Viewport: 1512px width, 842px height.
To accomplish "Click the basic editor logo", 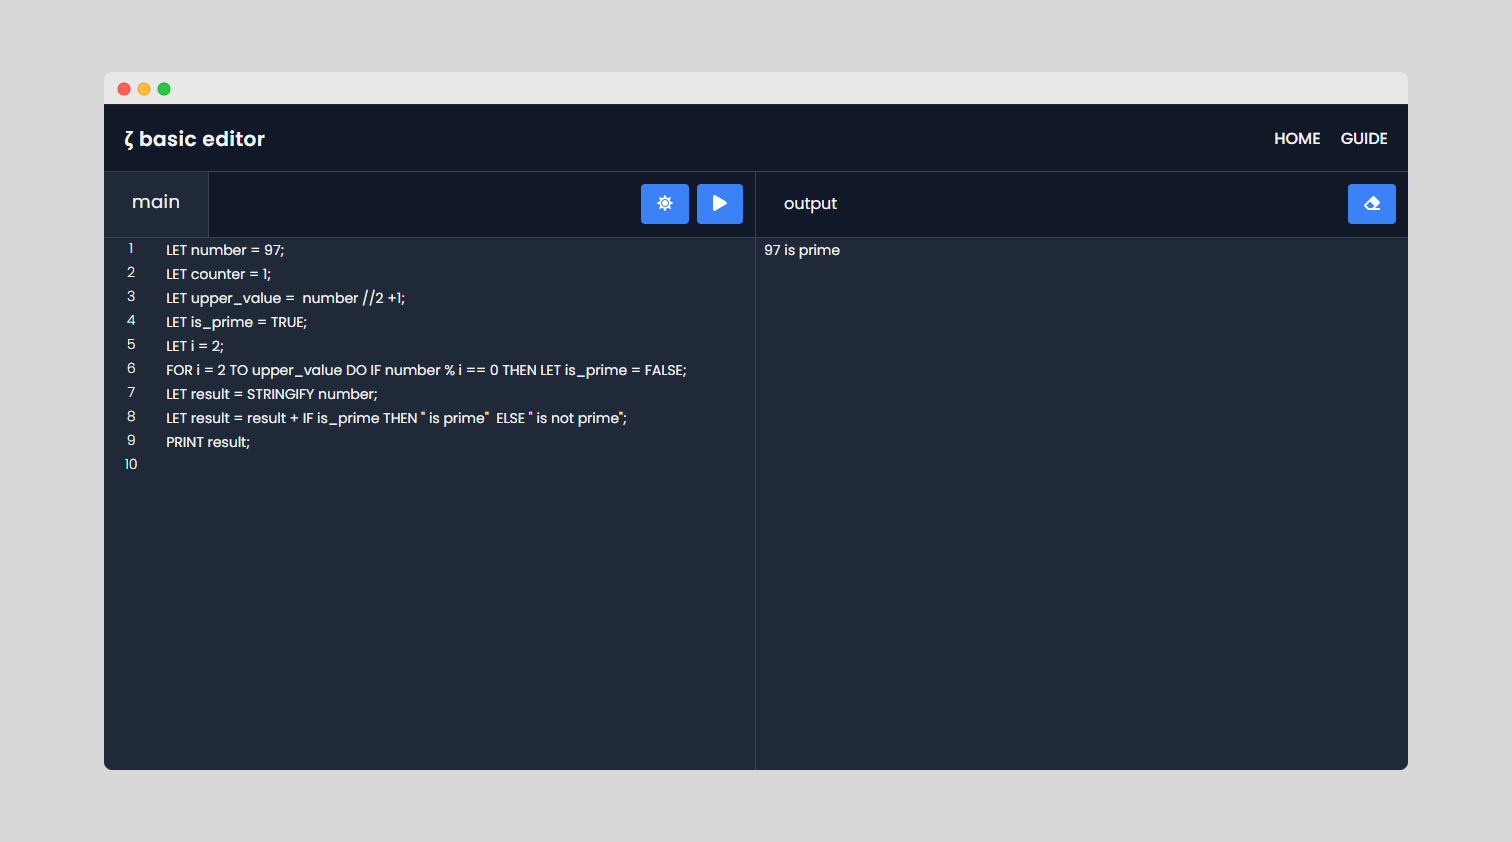I will pyautogui.click(x=194, y=139).
